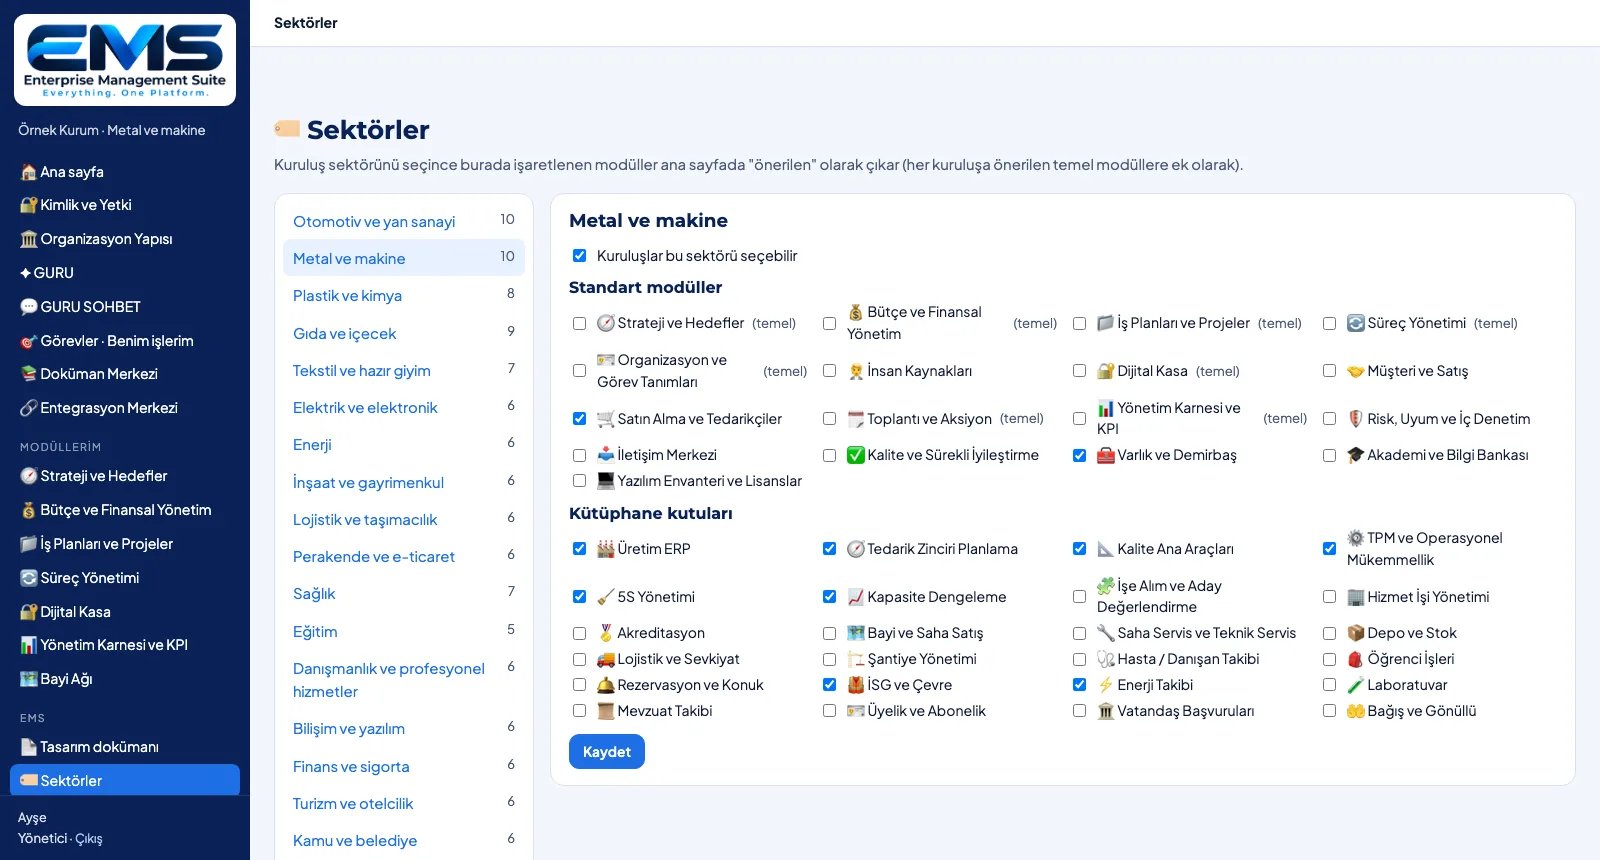Image resolution: width=1600 pixels, height=860 pixels.
Task: Click the books icon for Doküman Merkezi
Action: pyautogui.click(x=29, y=374)
